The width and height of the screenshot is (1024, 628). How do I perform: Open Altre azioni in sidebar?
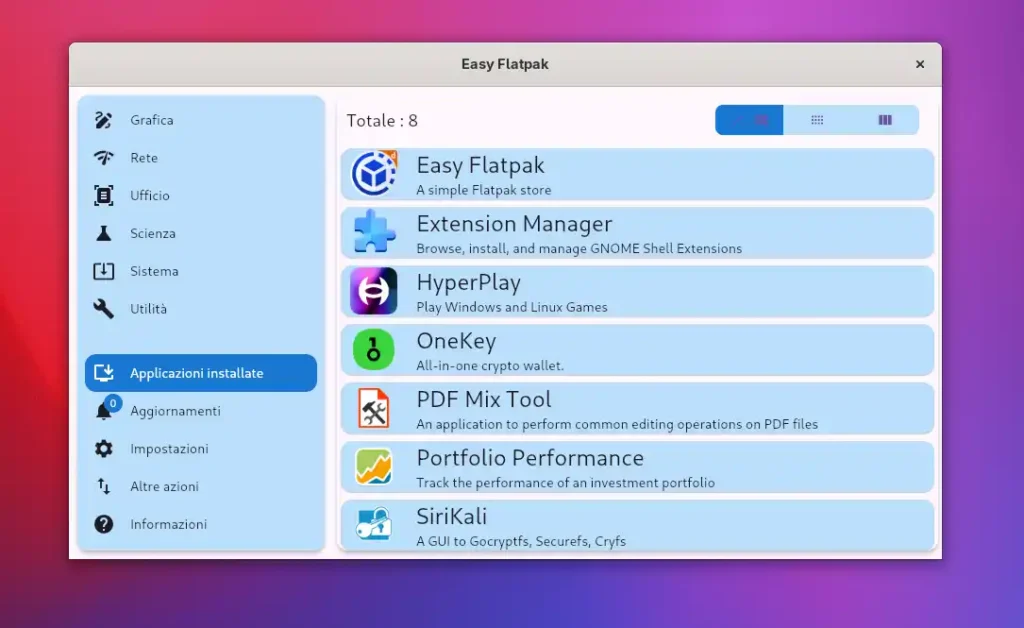[x=164, y=487]
